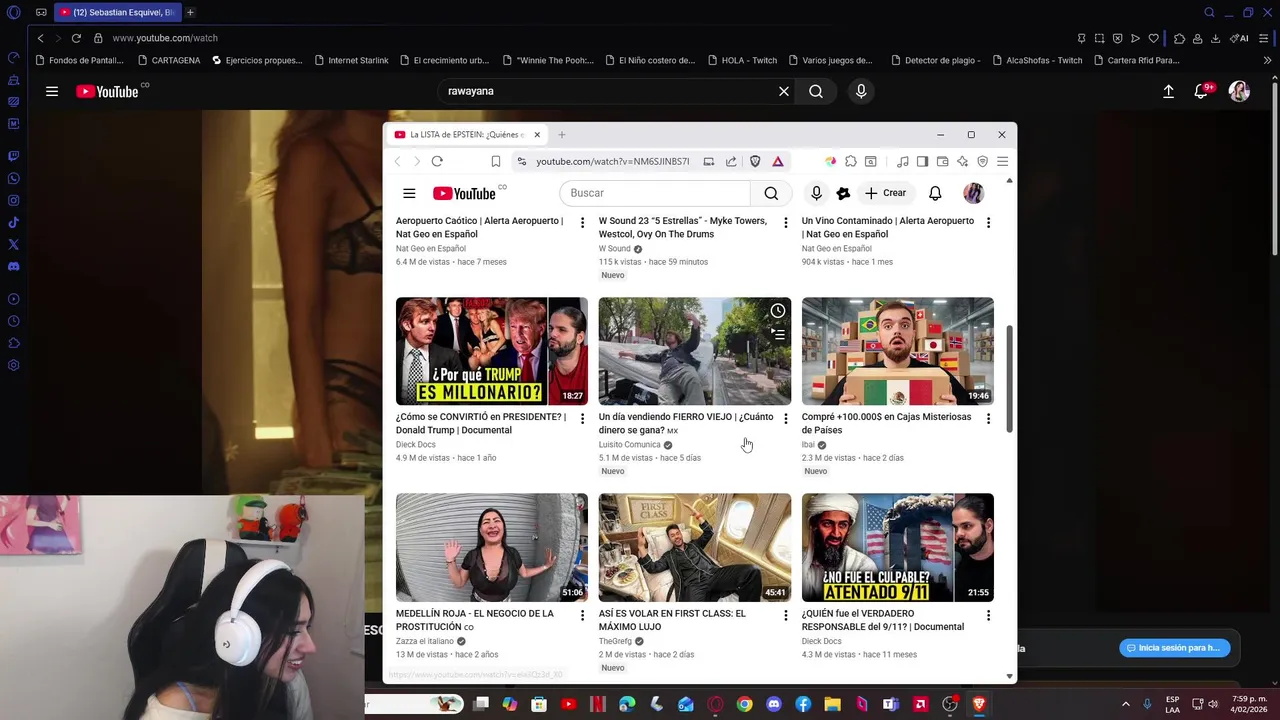
Task: Click the YouTube logo in the front window
Action: coord(464,193)
